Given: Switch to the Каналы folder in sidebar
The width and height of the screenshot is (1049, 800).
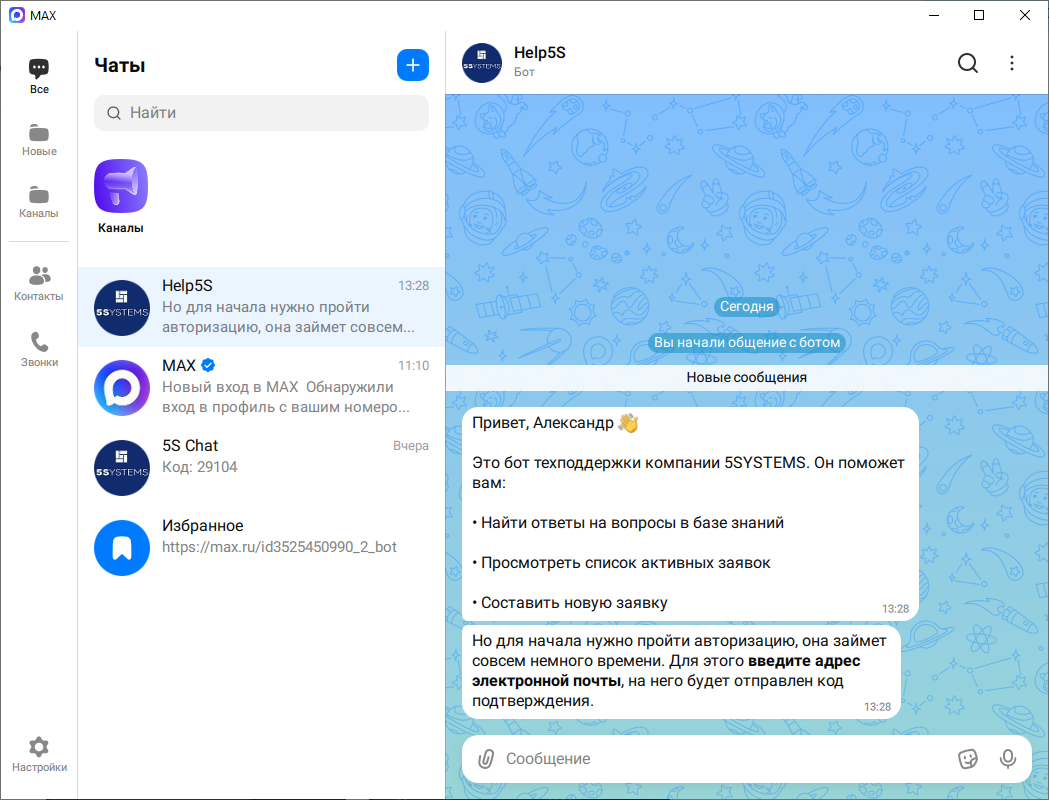Looking at the screenshot, I should [39, 202].
